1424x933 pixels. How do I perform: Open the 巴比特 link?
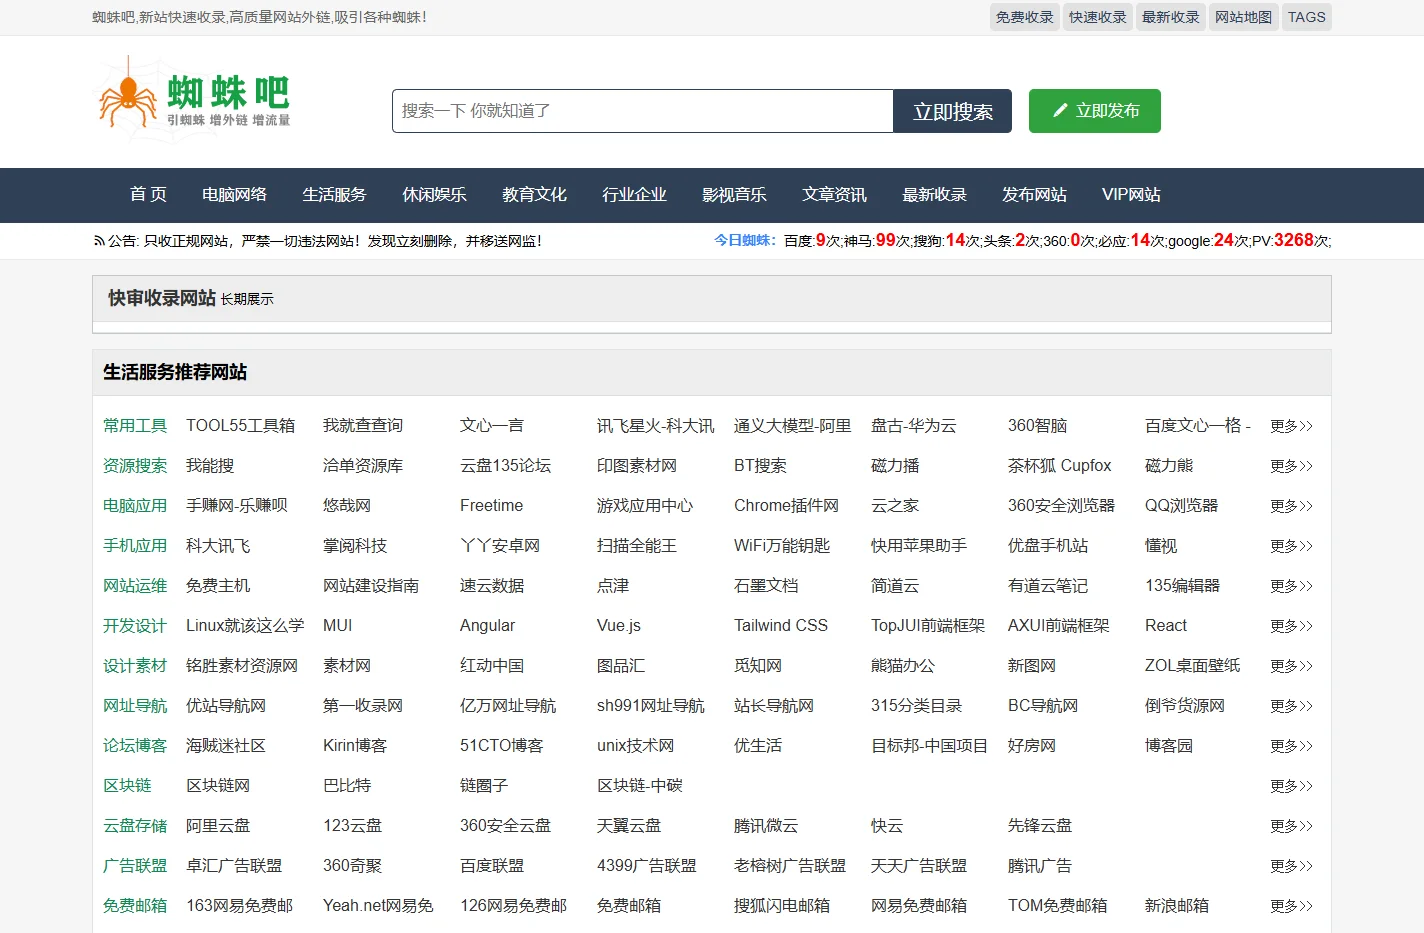click(x=347, y=786)
